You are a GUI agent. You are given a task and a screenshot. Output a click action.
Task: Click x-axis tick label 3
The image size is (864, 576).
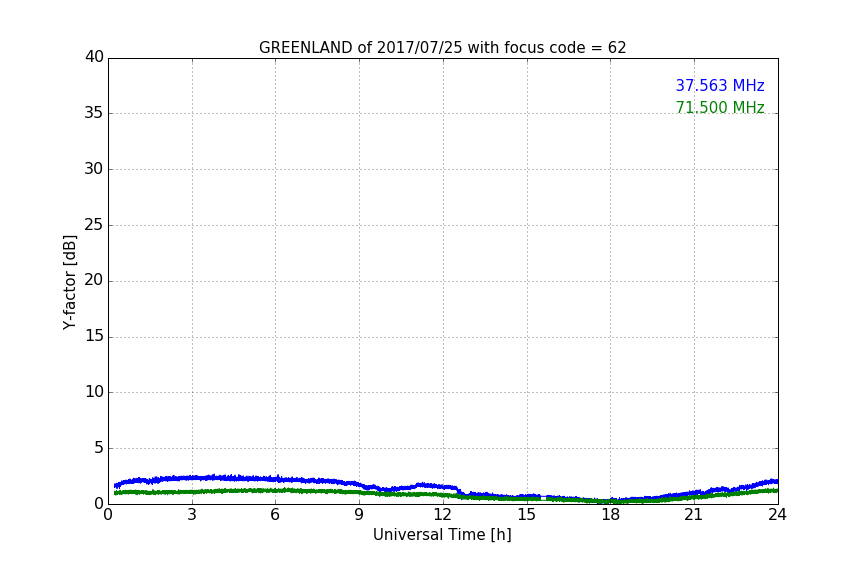pyautogui.click(x=192, y=515)
